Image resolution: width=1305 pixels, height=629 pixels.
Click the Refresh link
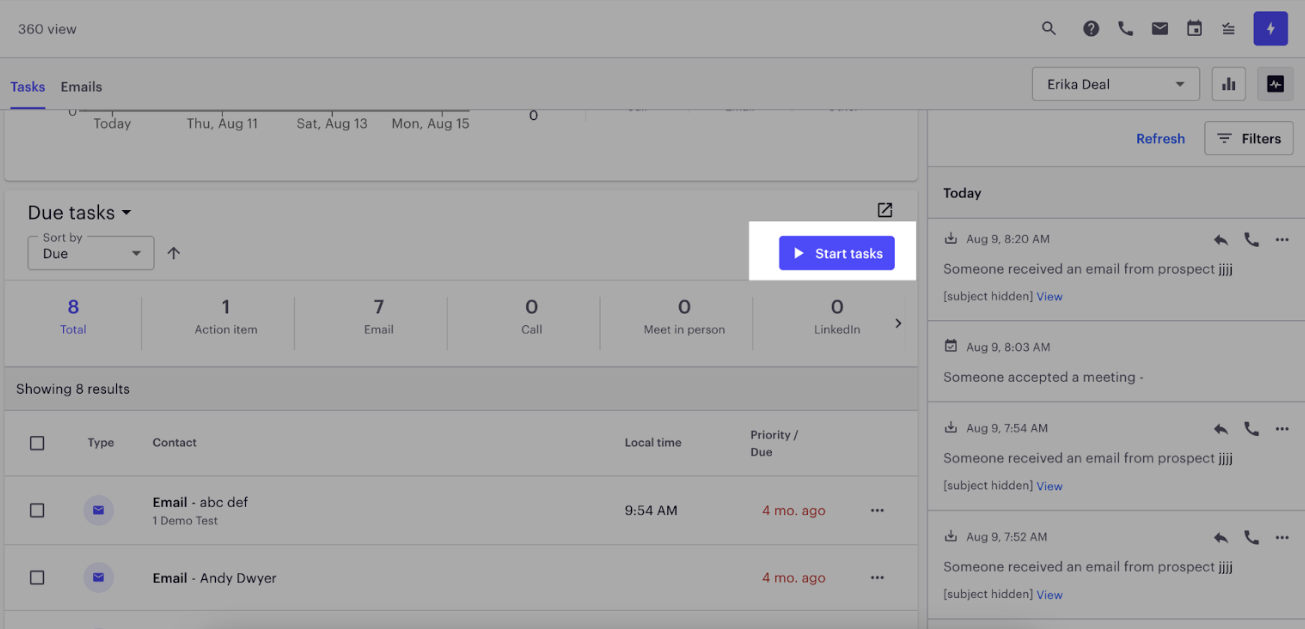[1160, 139]
